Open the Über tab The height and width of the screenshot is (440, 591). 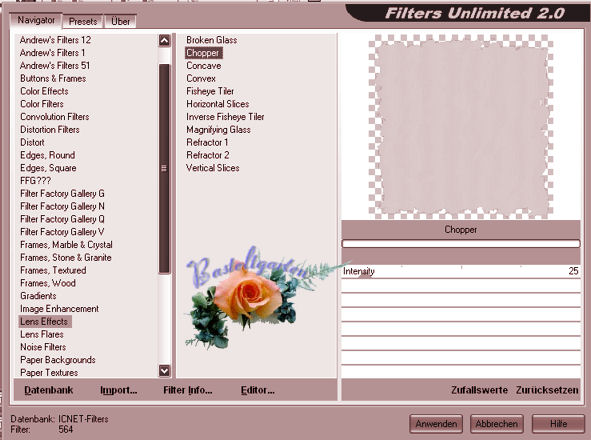[120, 21]
